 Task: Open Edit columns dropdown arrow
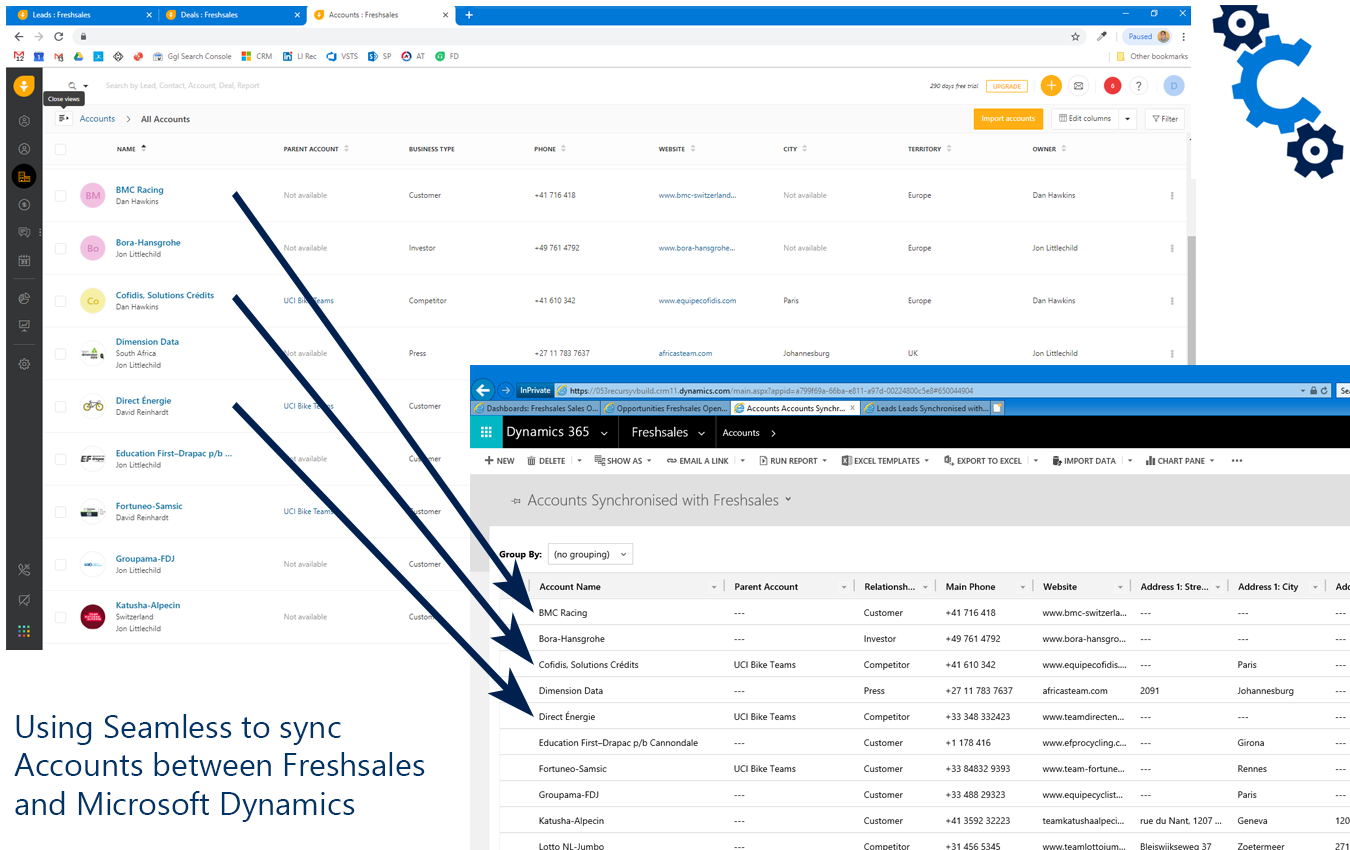(1128, 119)
